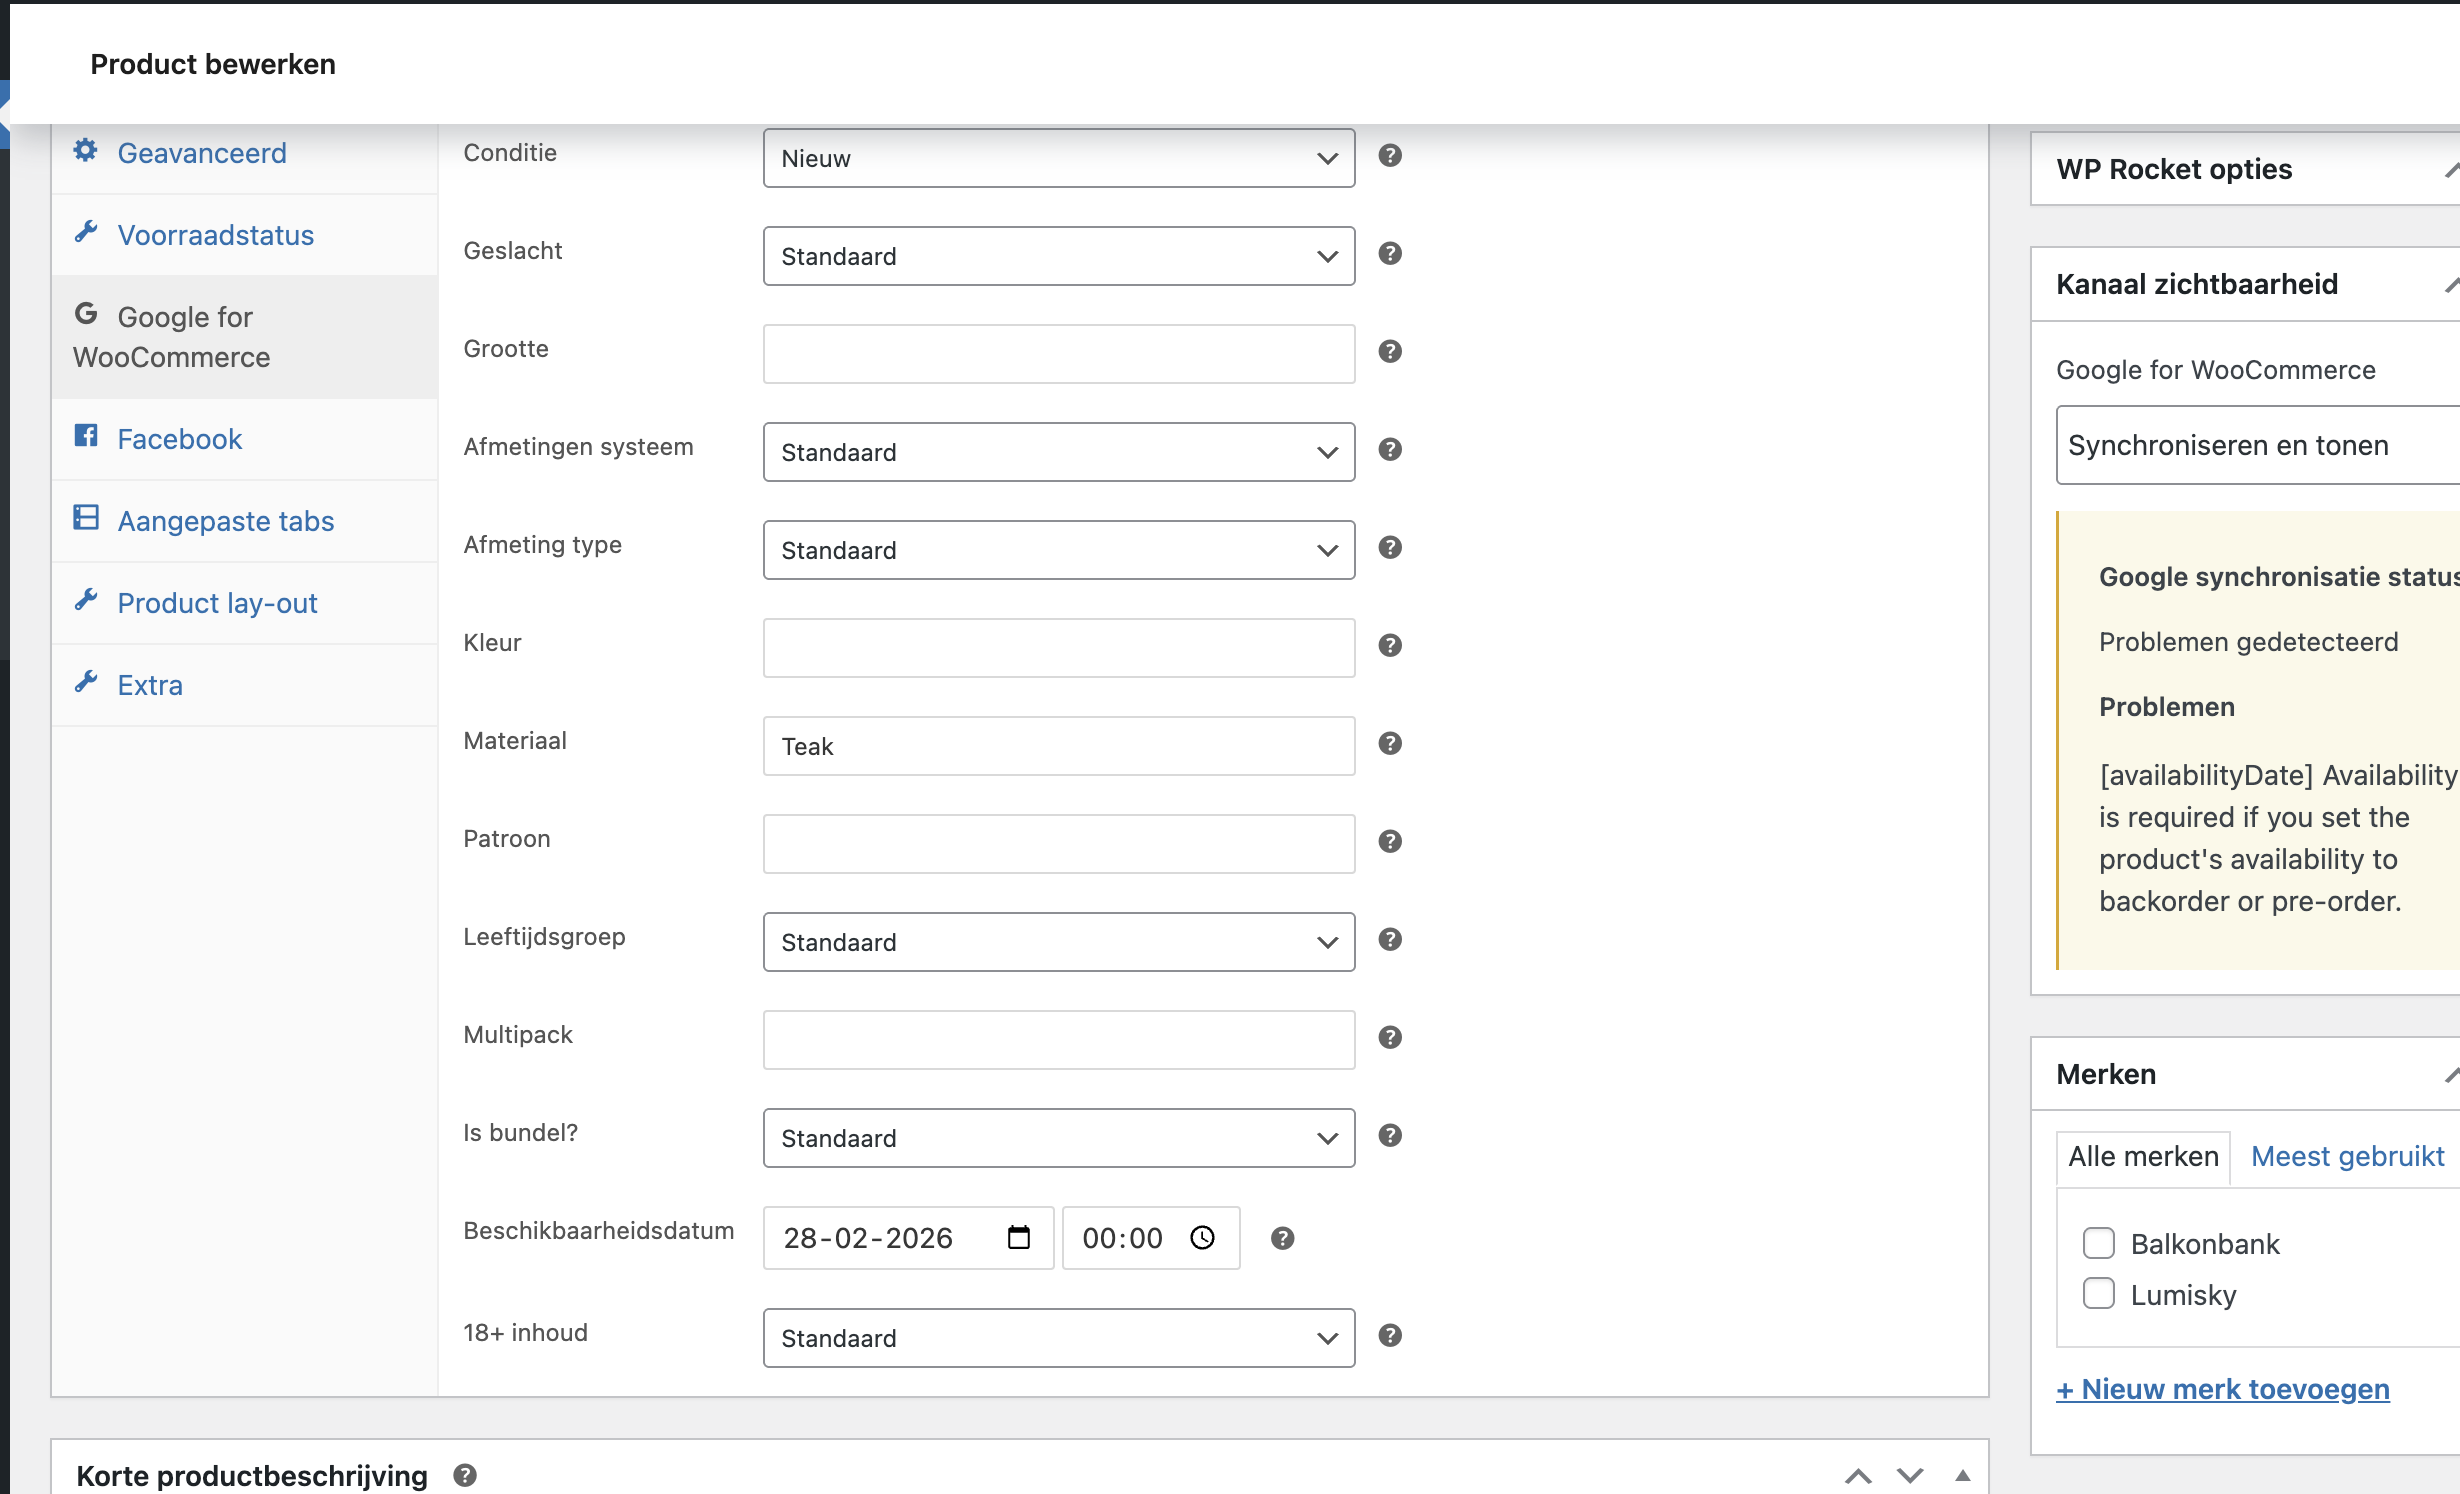
Task: Open the Leeftijdsgroep dropdown
Action: [1058, 942]
